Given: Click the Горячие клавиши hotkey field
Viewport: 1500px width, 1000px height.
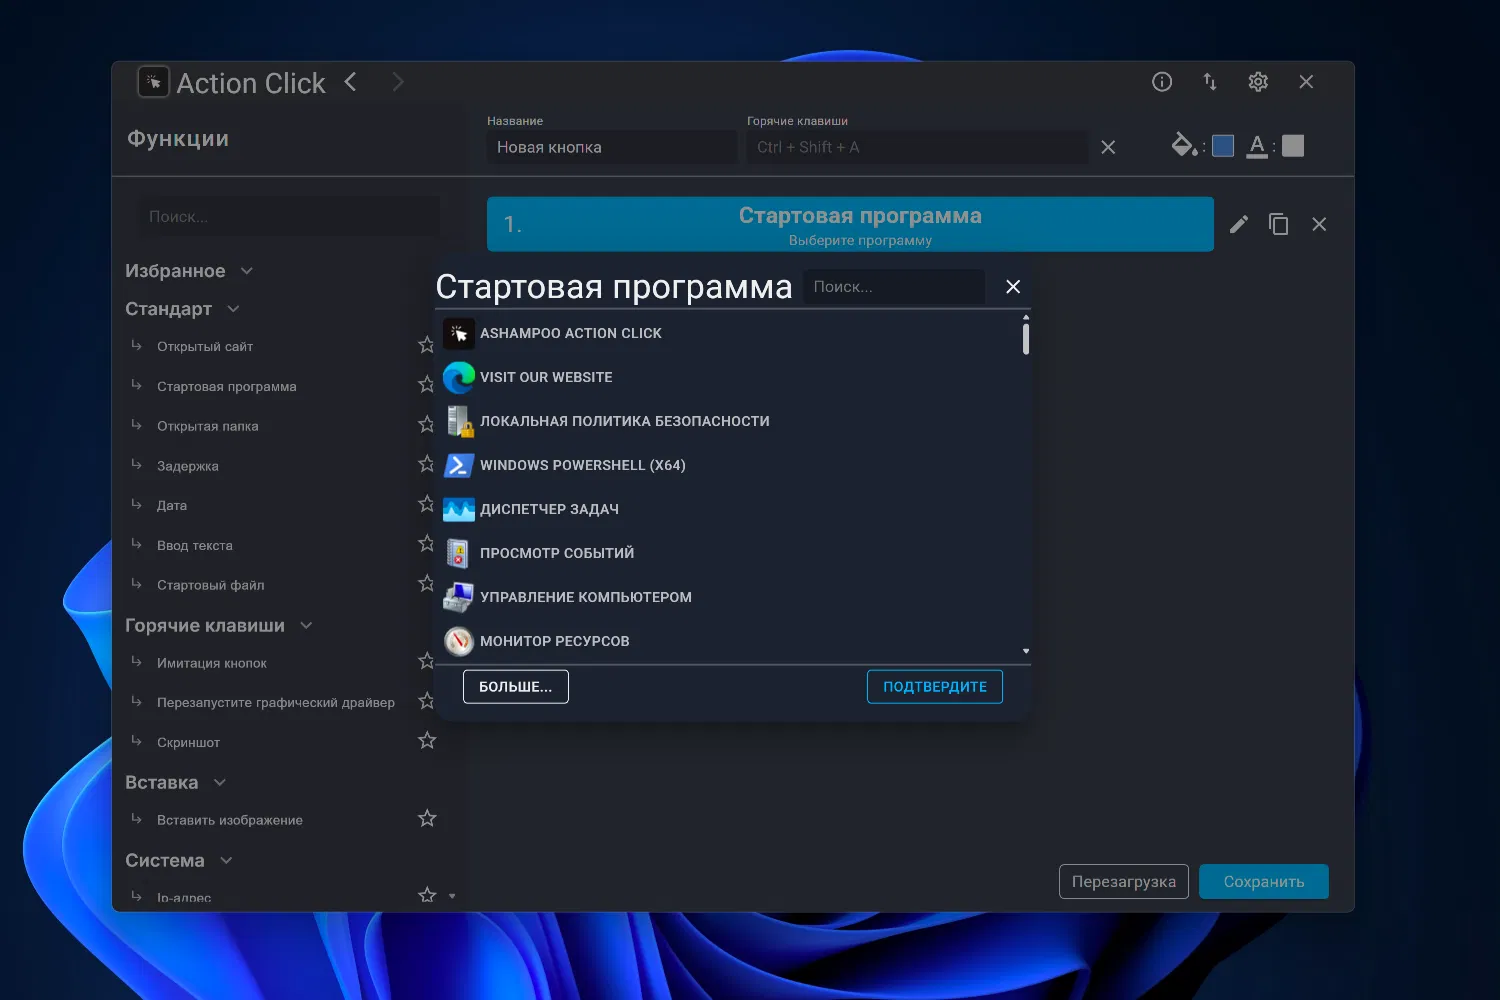Looking at the screenshot, I should click(917, 147).
